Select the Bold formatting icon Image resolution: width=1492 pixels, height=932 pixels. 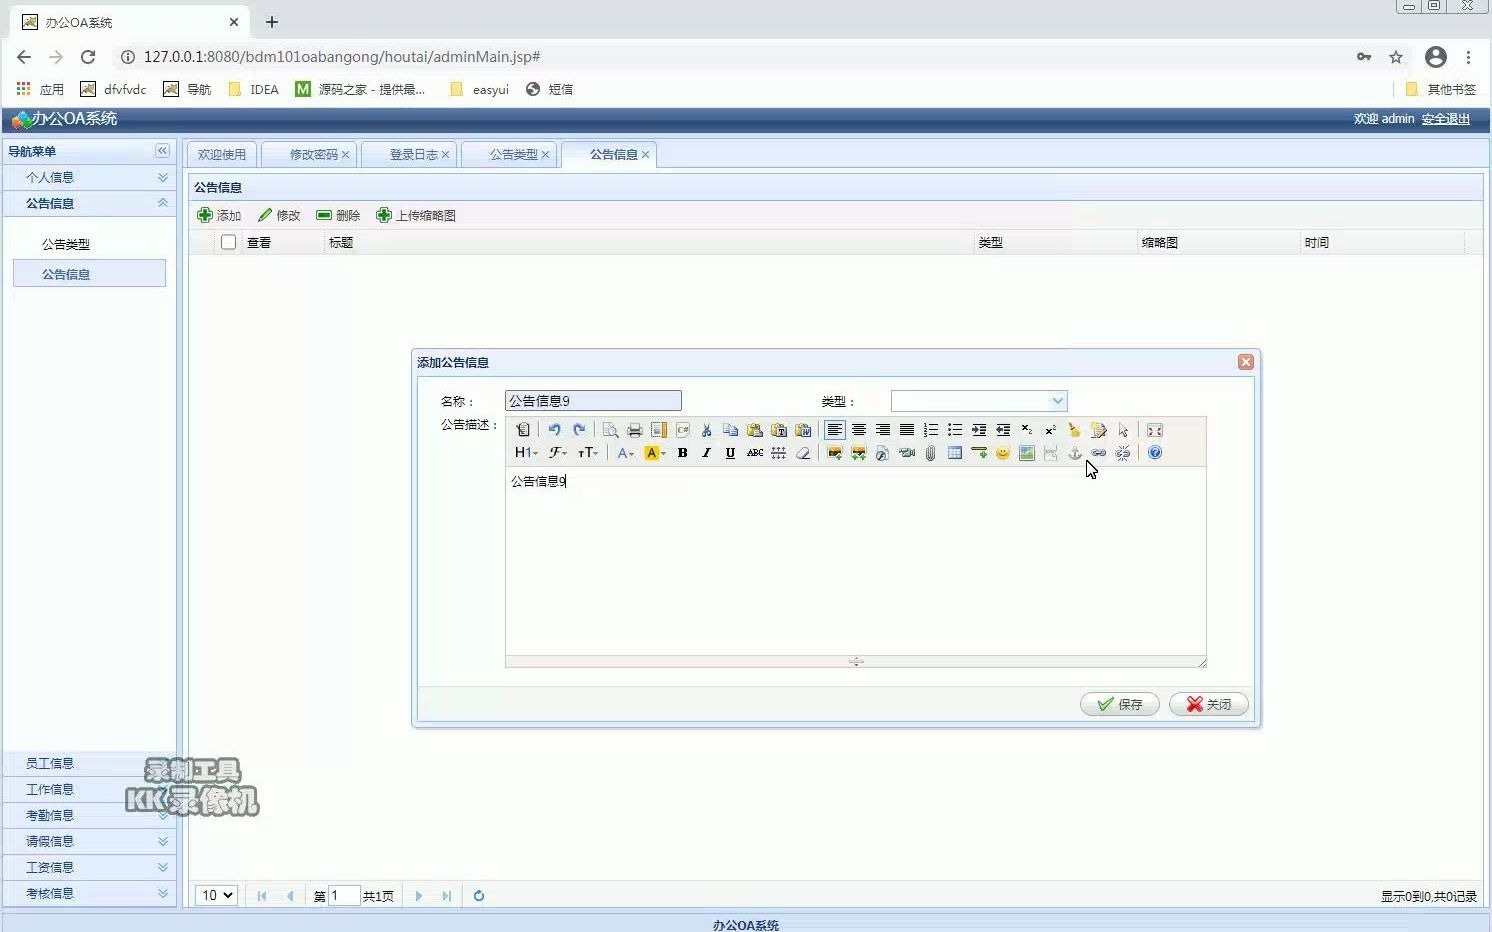(681, 452)
